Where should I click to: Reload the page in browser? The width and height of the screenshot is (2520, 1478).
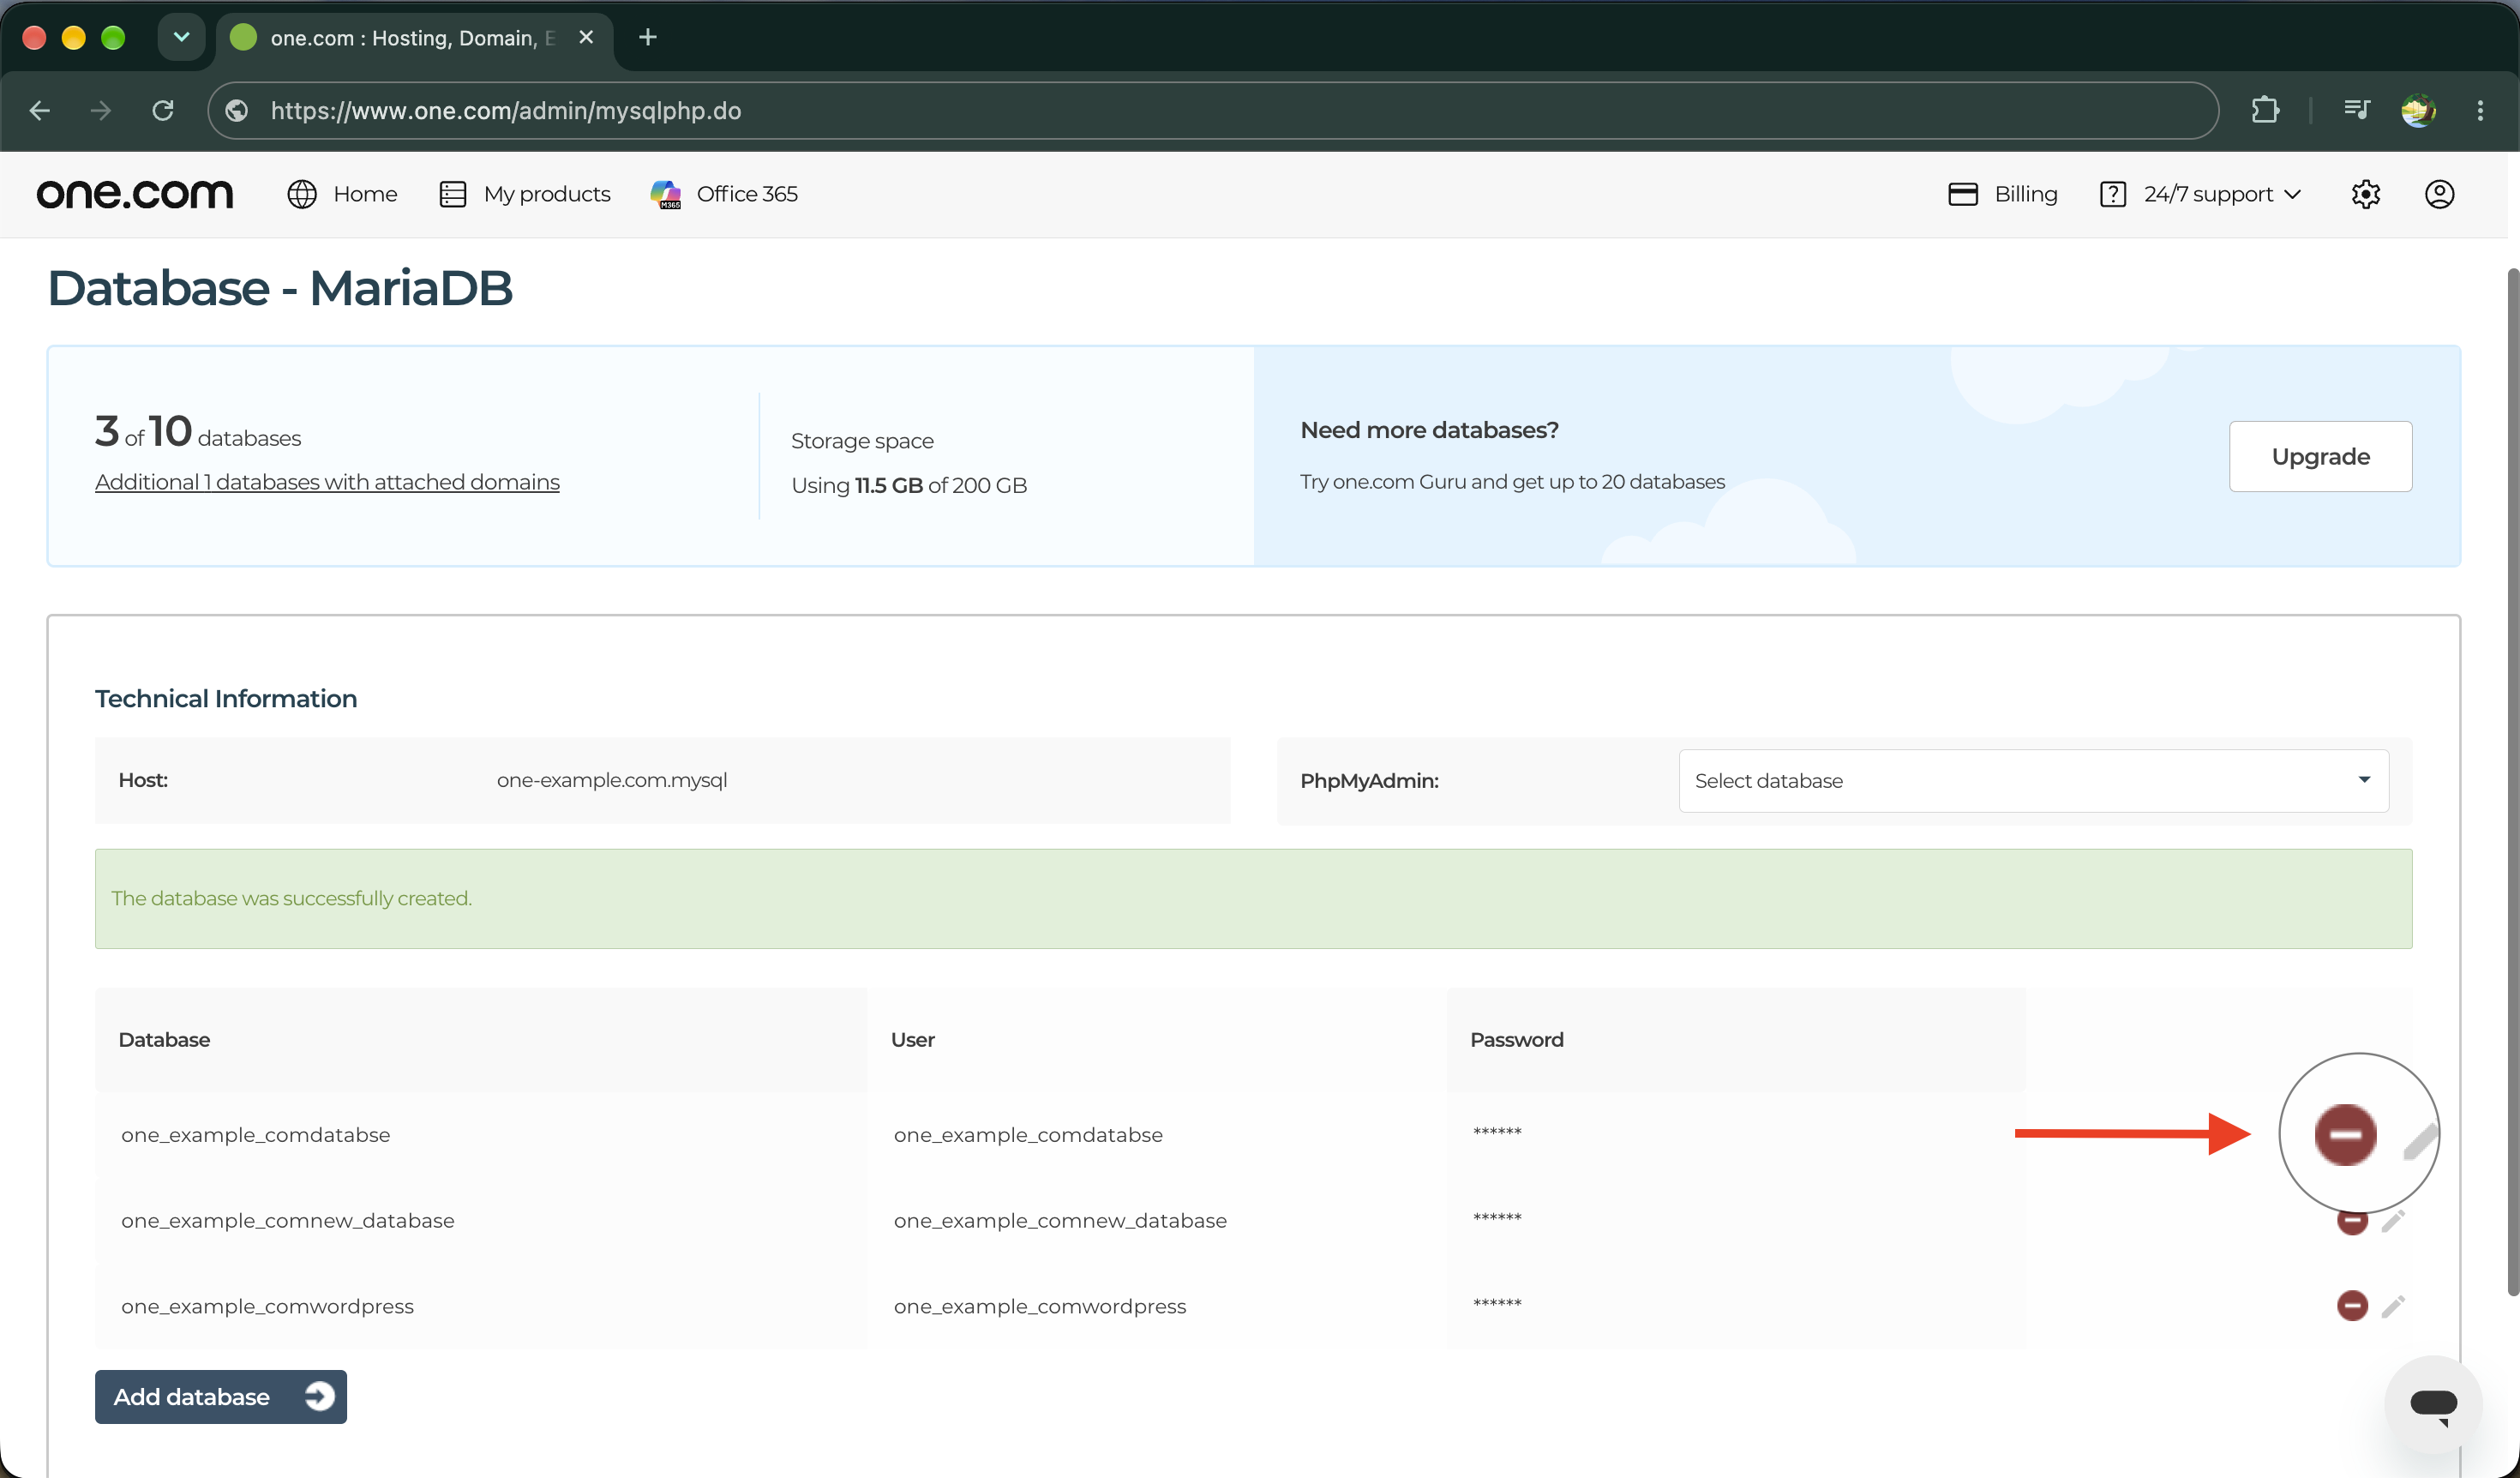(163, 110)
